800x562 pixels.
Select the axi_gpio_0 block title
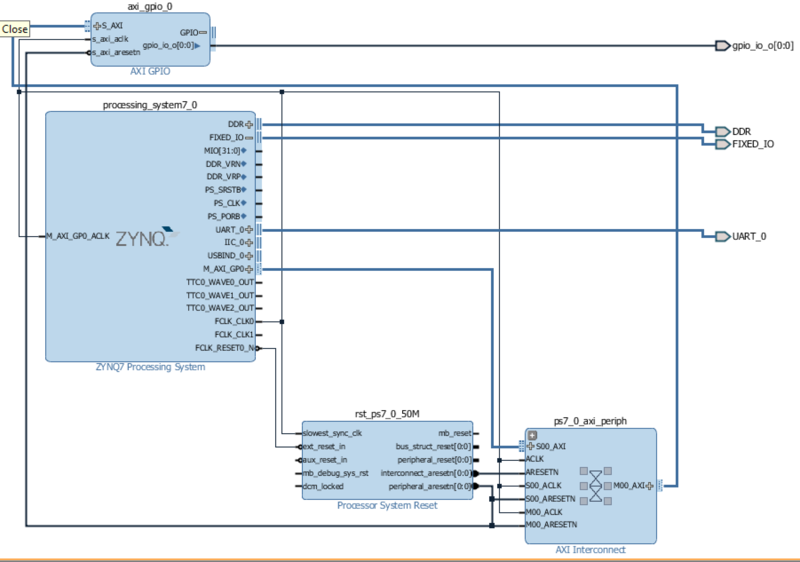[x=150, y=7]
